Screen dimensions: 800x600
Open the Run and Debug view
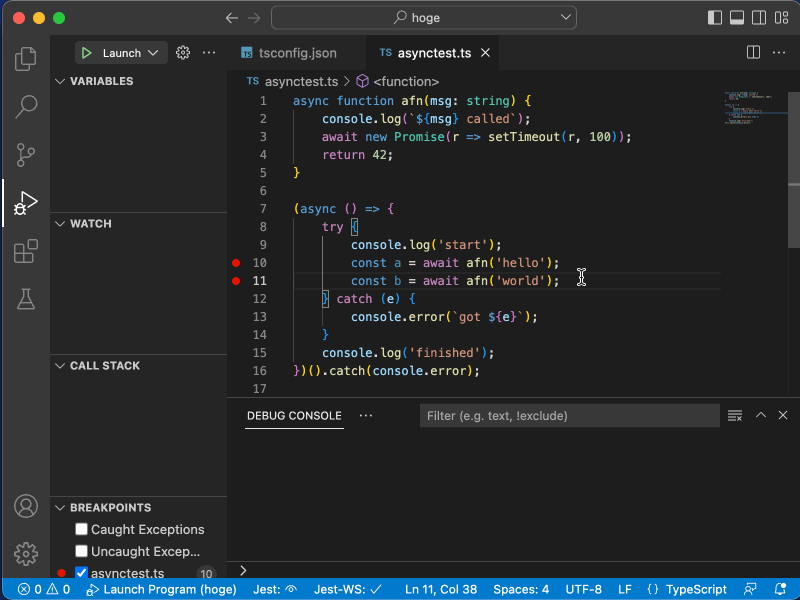pos(25,203)
